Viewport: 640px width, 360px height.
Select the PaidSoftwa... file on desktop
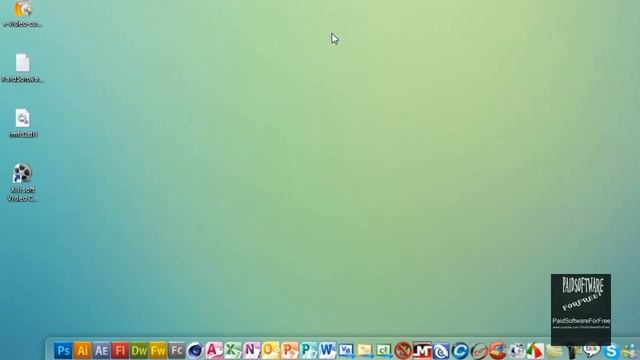pyautogui.click(x=22, y=68)
